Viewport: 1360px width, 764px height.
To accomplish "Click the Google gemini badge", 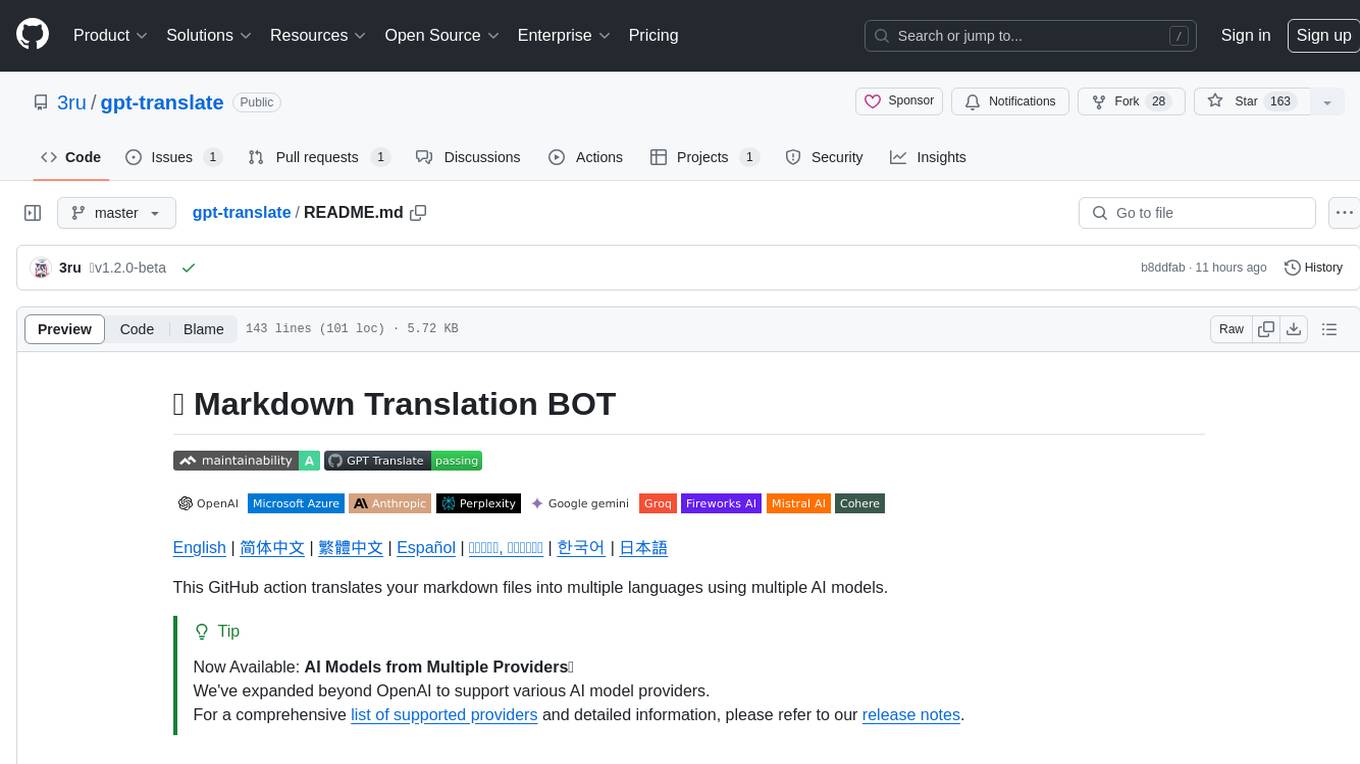I will pyautogui.click(x=581, y=503).
